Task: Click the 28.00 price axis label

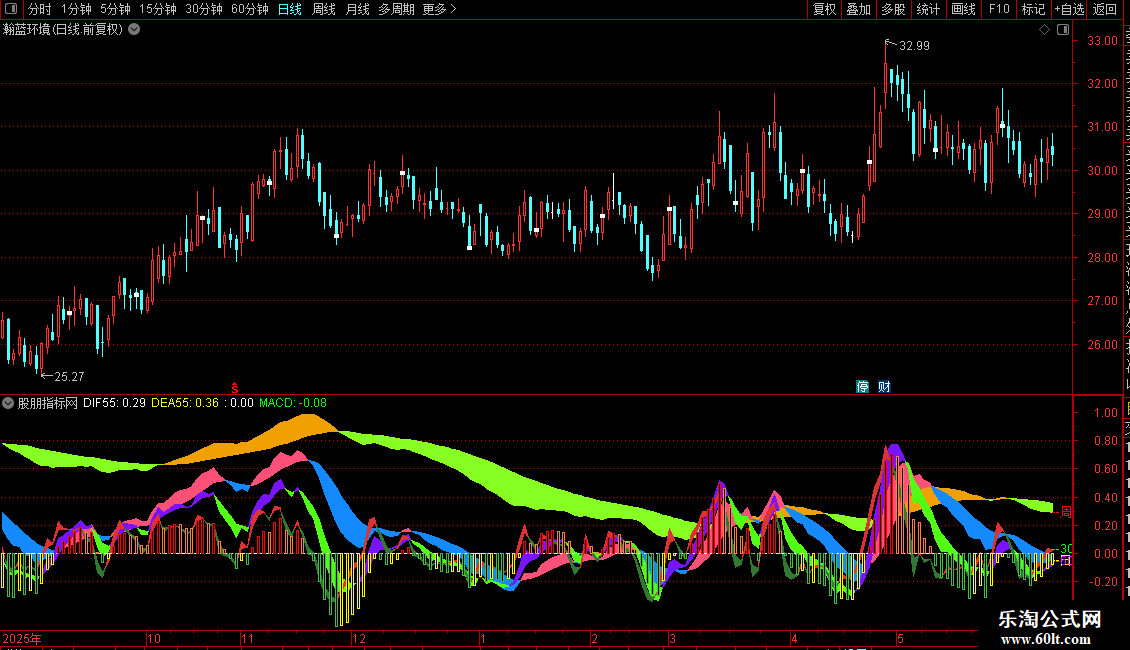Action: point(1103,258)
